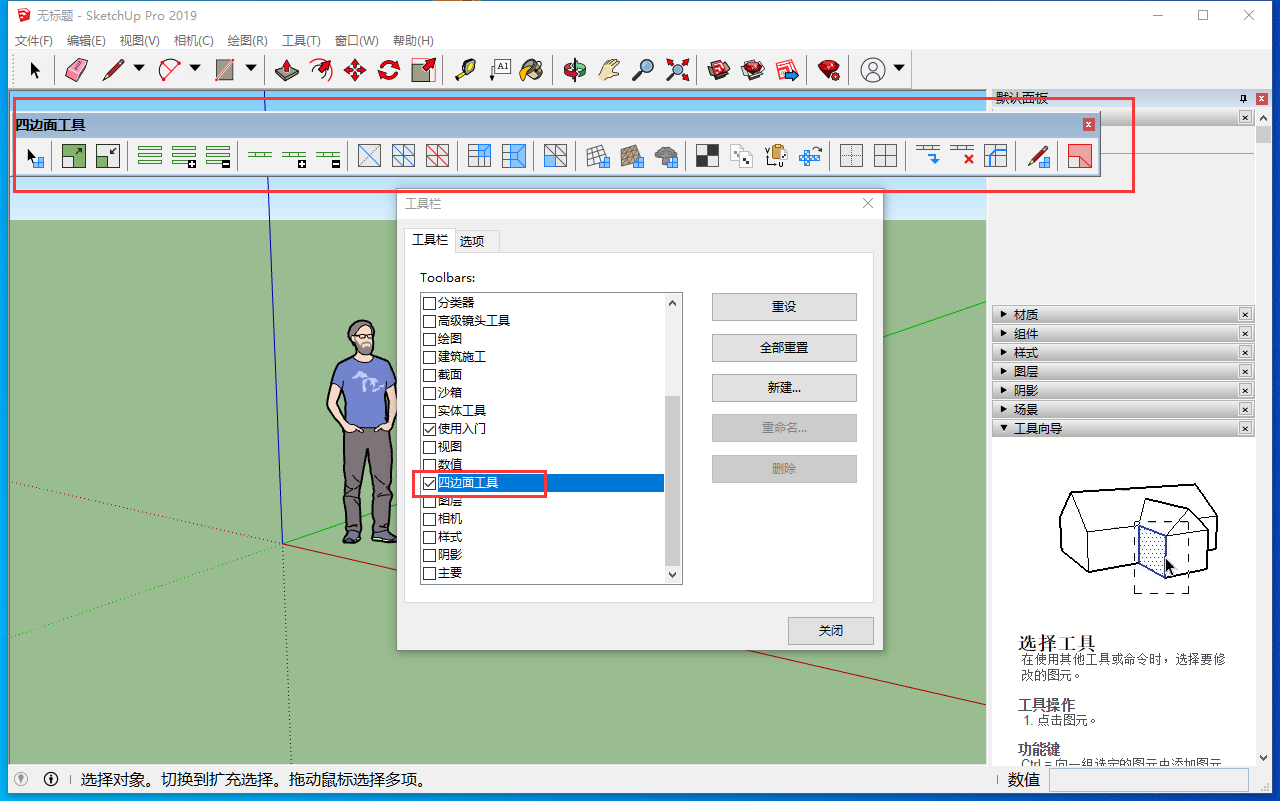Enable the 相机 toolbar checkbox
Viewport: 1280px width, 801px height.
click(429, 519)
